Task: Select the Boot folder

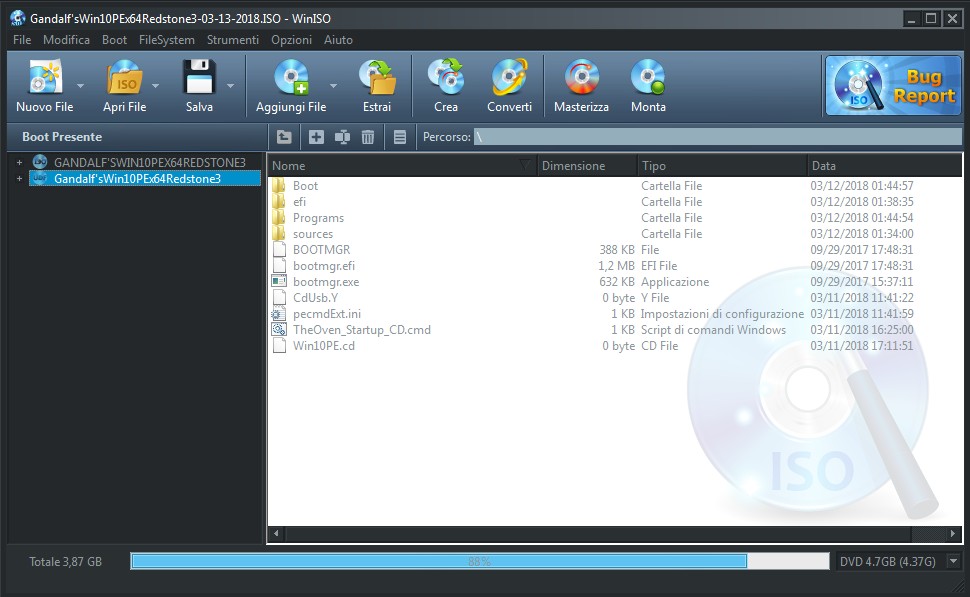Action: pos(305,186)
